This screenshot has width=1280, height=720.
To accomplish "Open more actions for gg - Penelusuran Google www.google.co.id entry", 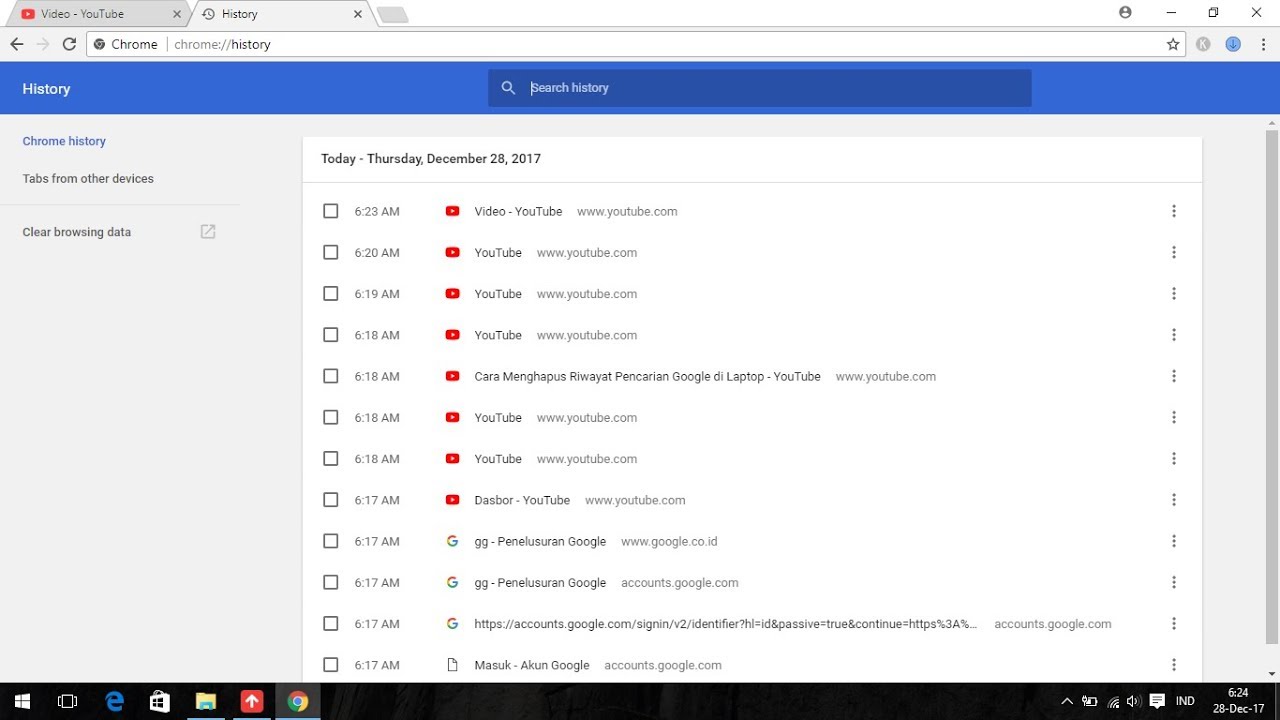I will [x=1174, y=541].
